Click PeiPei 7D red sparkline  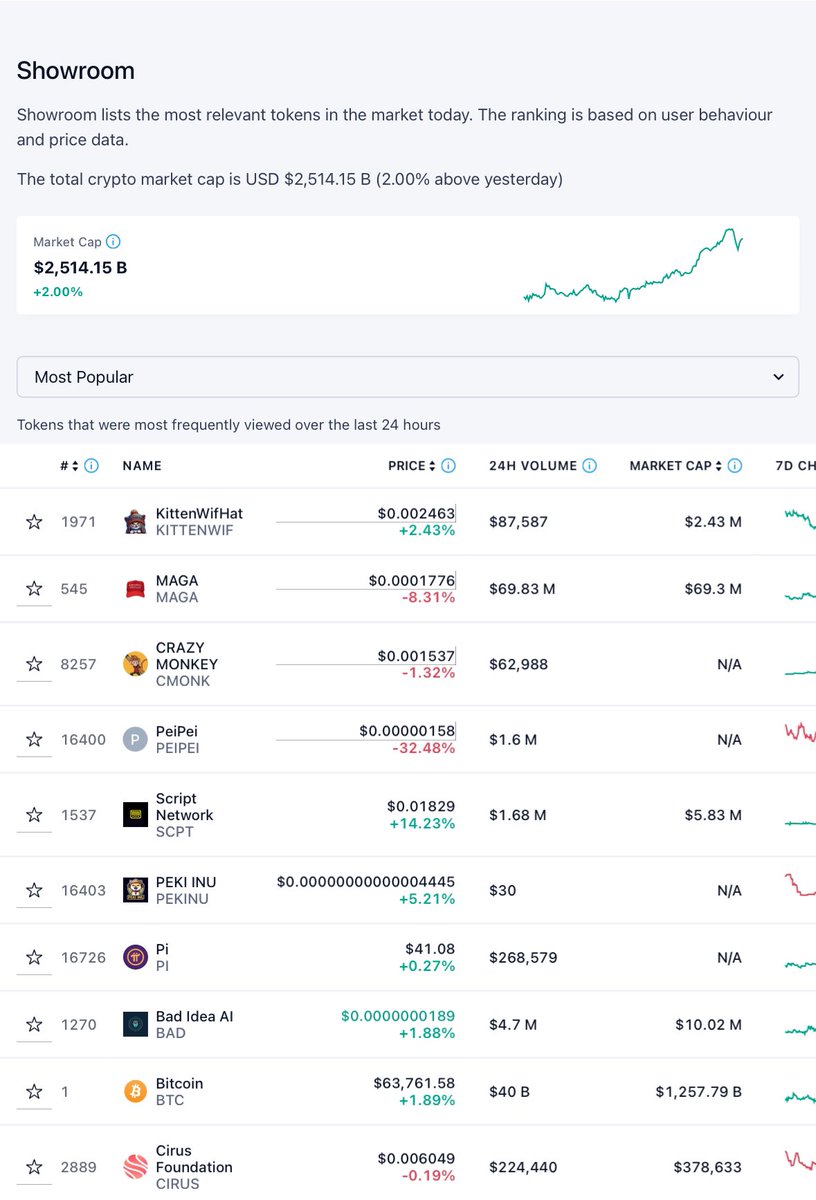click(x=800, y=733)
